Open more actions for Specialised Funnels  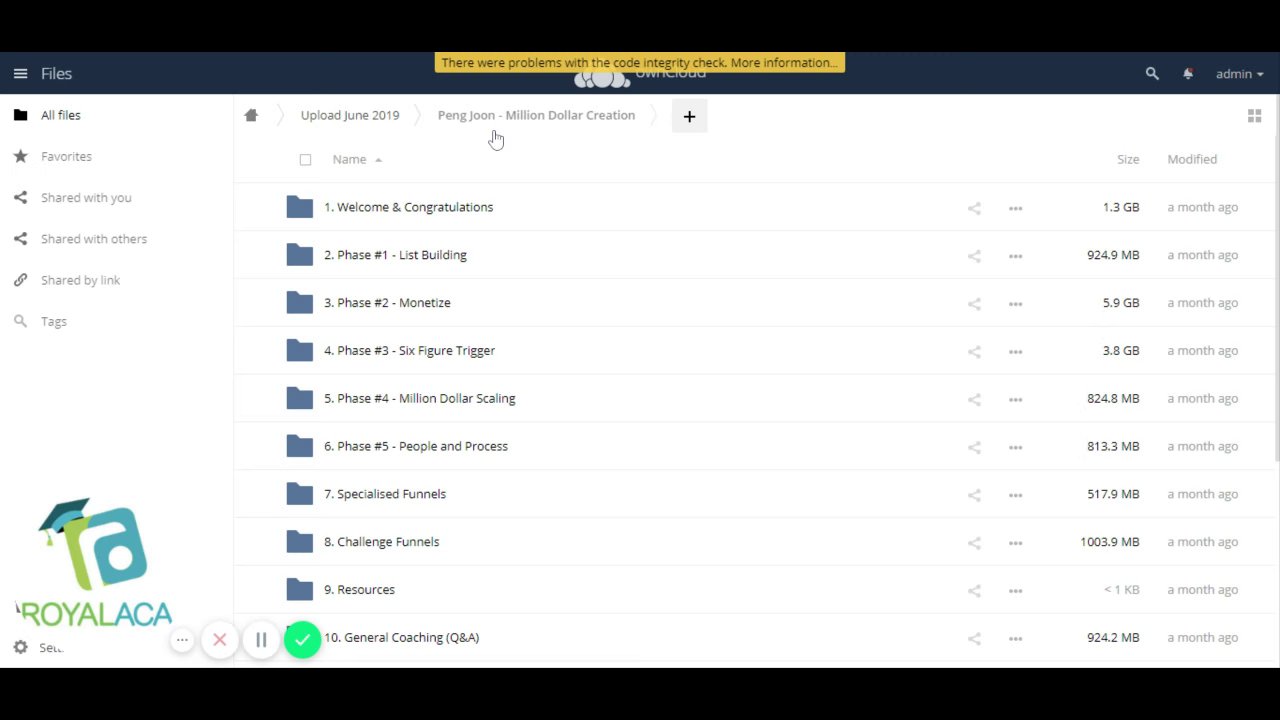[x=1015, y=495]
